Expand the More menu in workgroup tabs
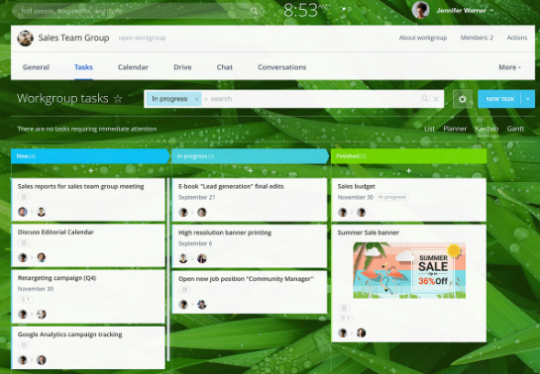The width and height of the screenshot is (540, 374). coord(509,67)
